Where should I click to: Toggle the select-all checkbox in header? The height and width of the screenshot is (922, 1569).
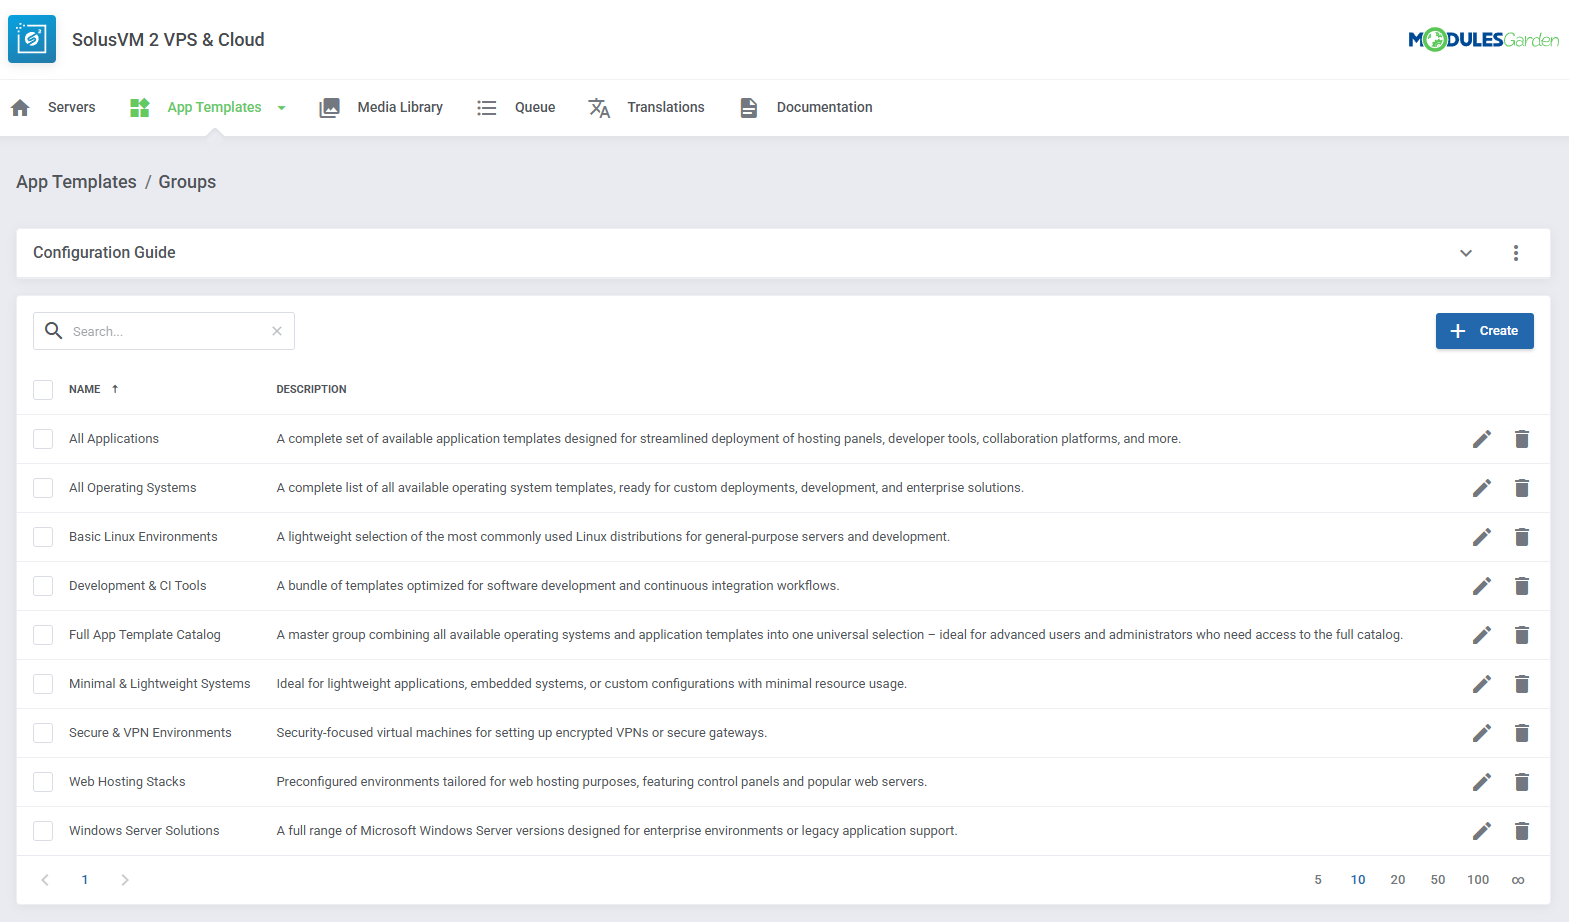click(x=43, y=390)
